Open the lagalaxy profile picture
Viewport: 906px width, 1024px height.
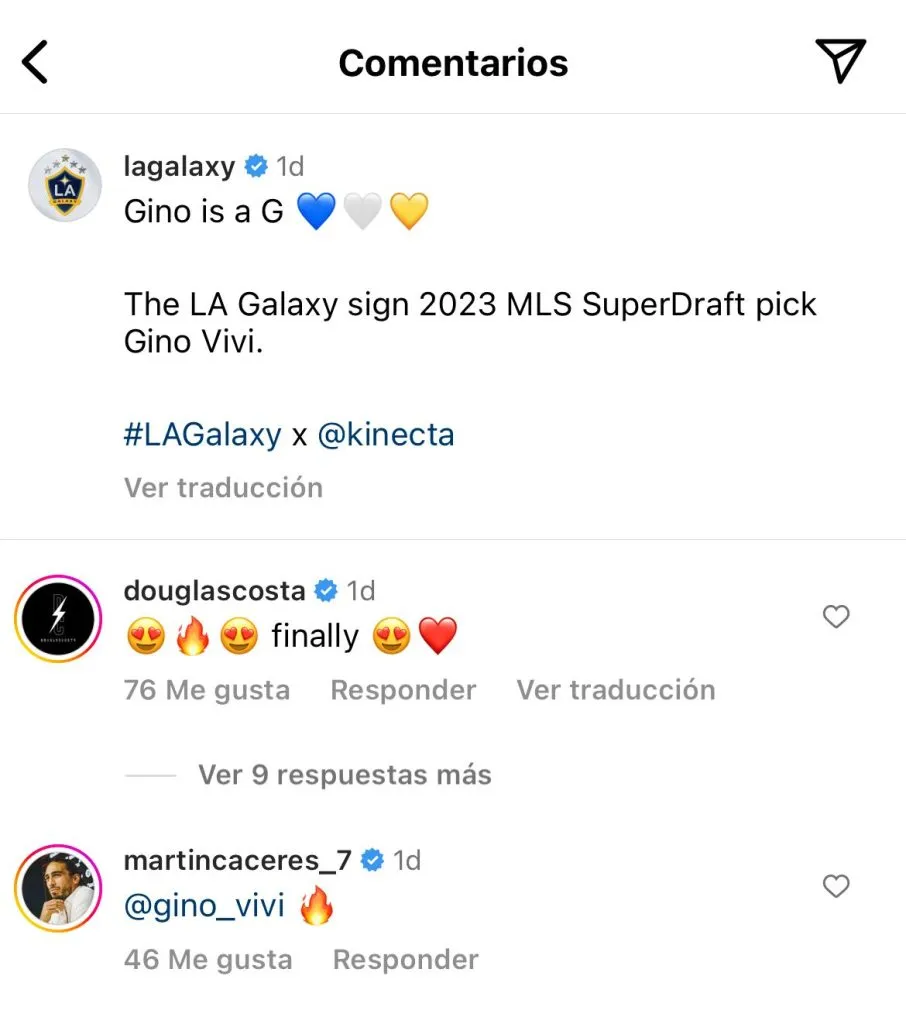(x=64, y=185)
